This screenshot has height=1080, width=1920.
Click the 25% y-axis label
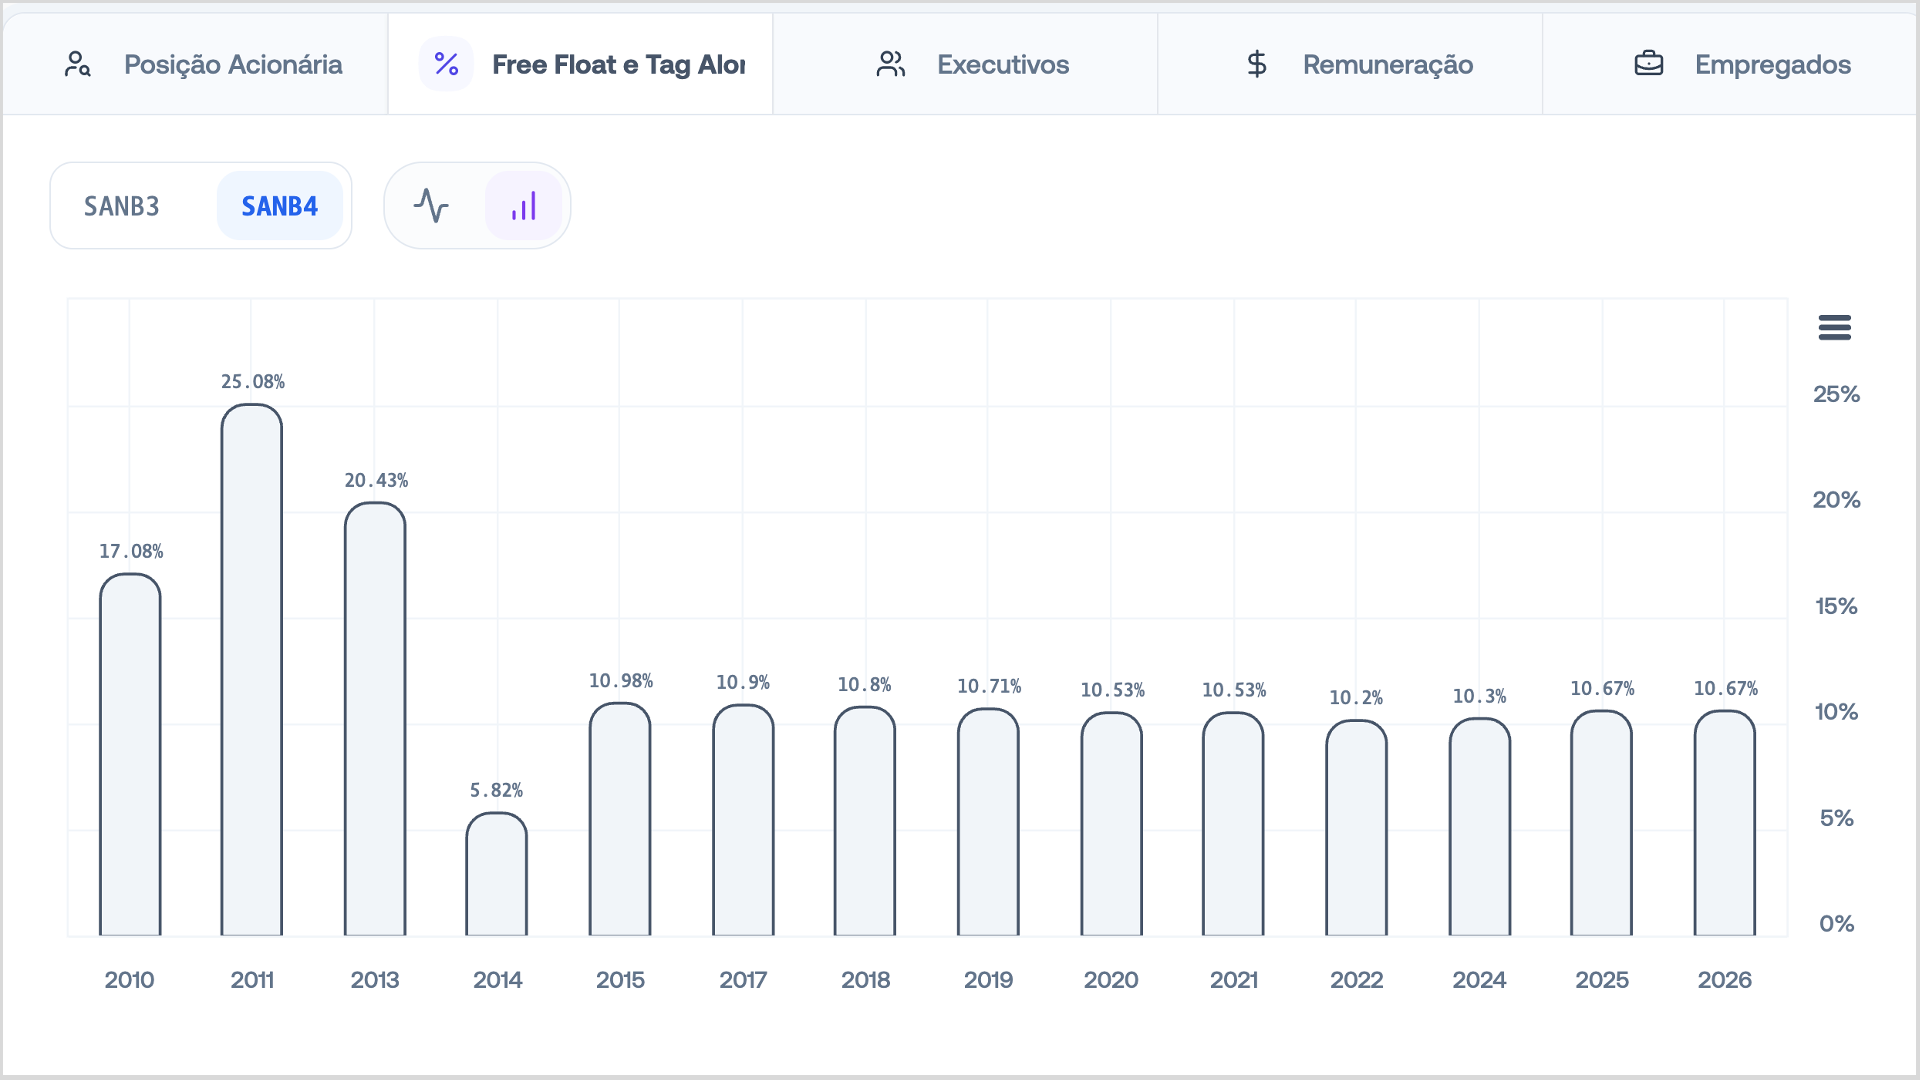(1837, 394)
